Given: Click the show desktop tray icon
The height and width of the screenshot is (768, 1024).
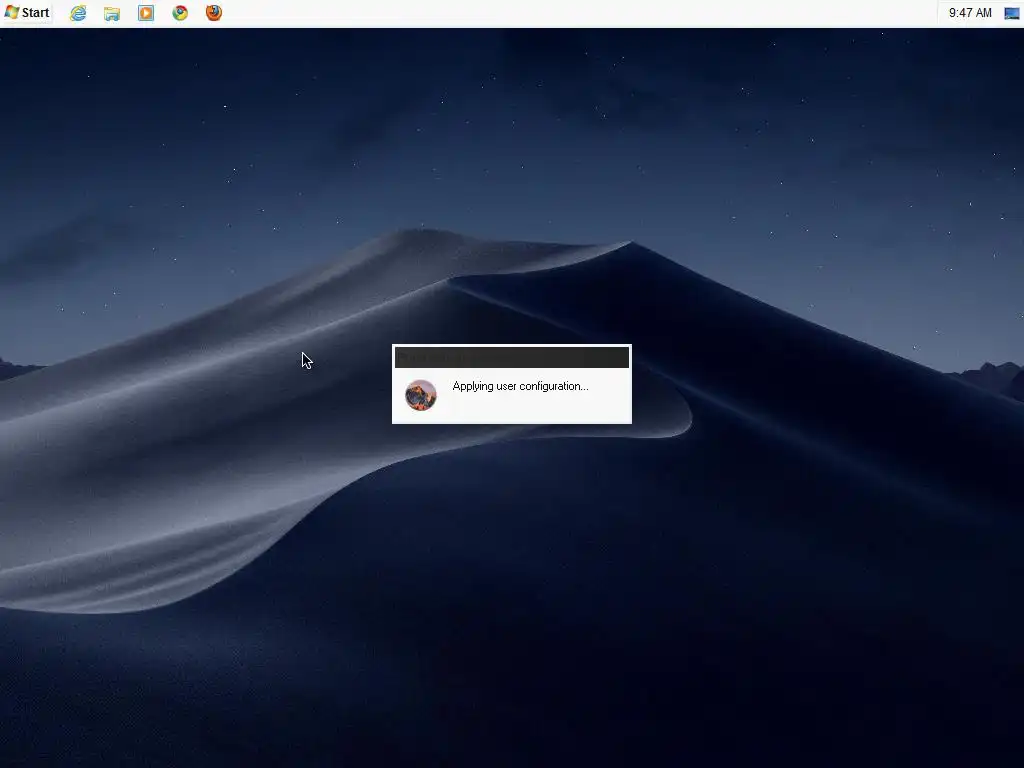Looking at the screenshot, I should pyautogui.click(x=1012, y=13).
